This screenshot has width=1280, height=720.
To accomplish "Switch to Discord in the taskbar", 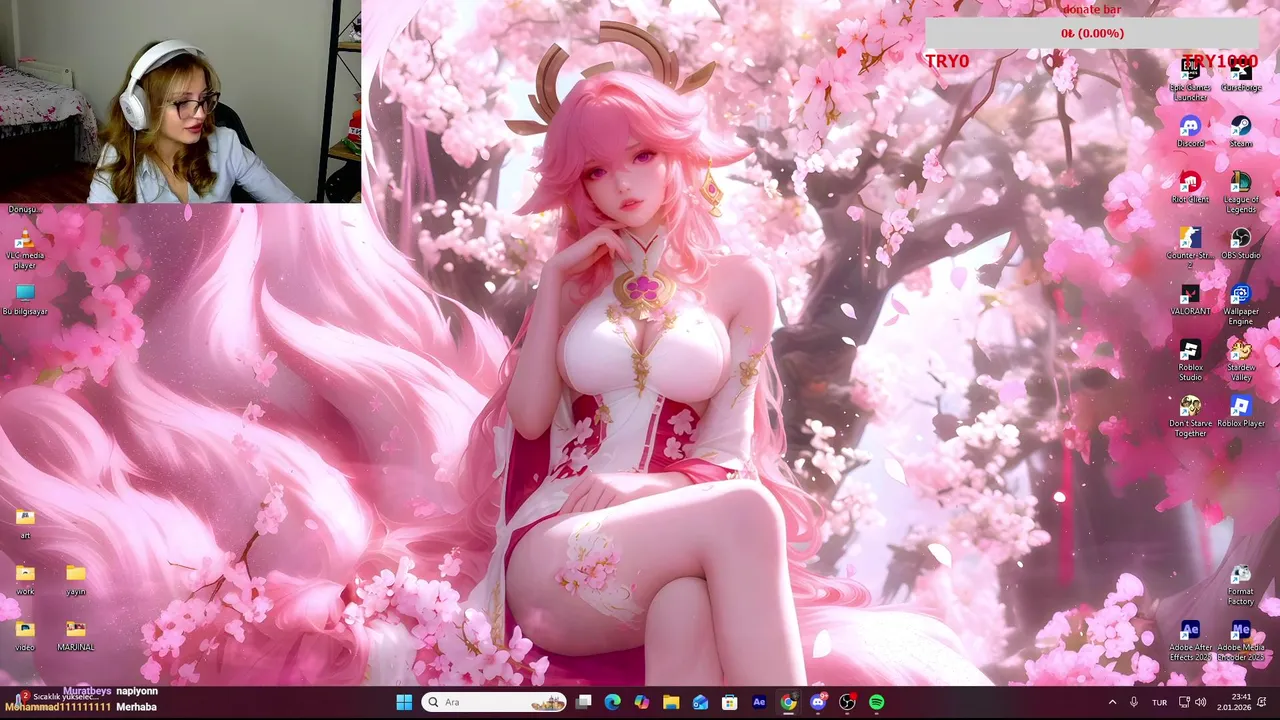I will (x=818, y=702).
